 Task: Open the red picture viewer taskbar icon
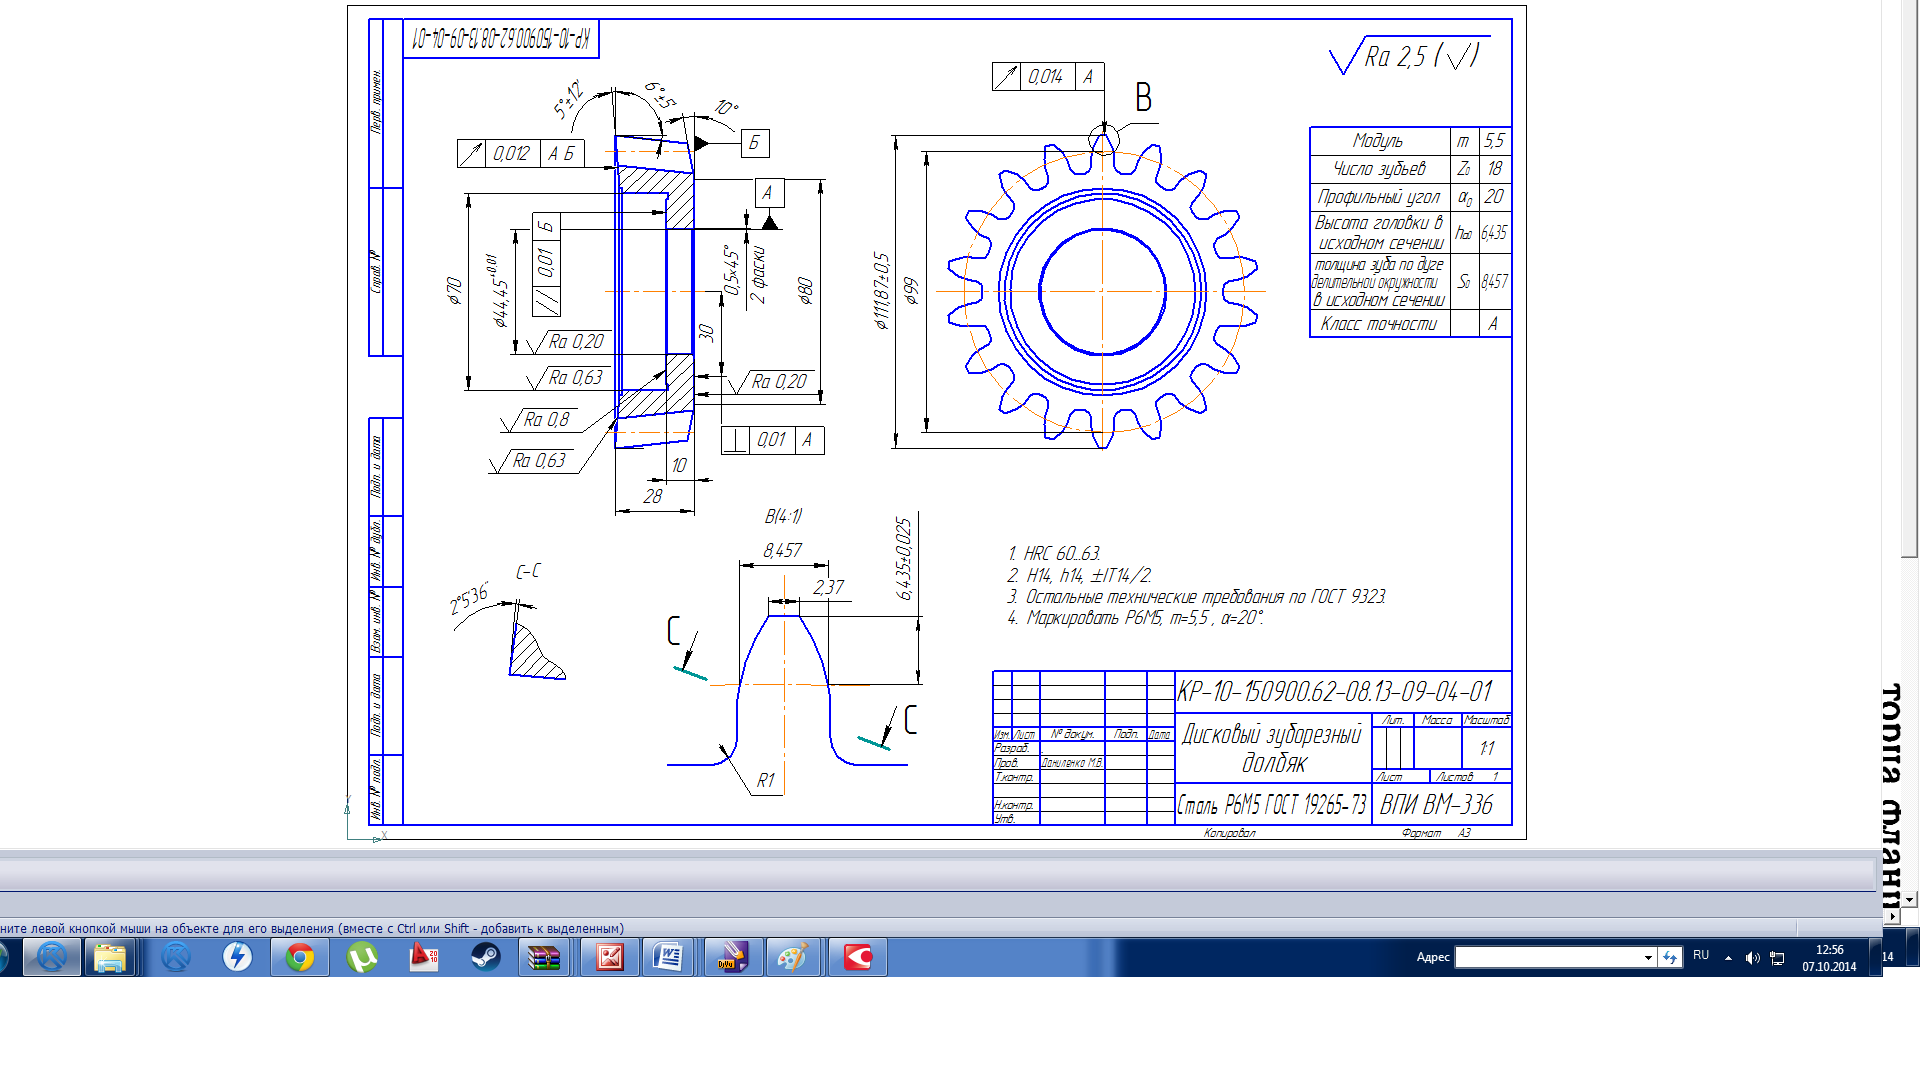(x=609, y=958)
